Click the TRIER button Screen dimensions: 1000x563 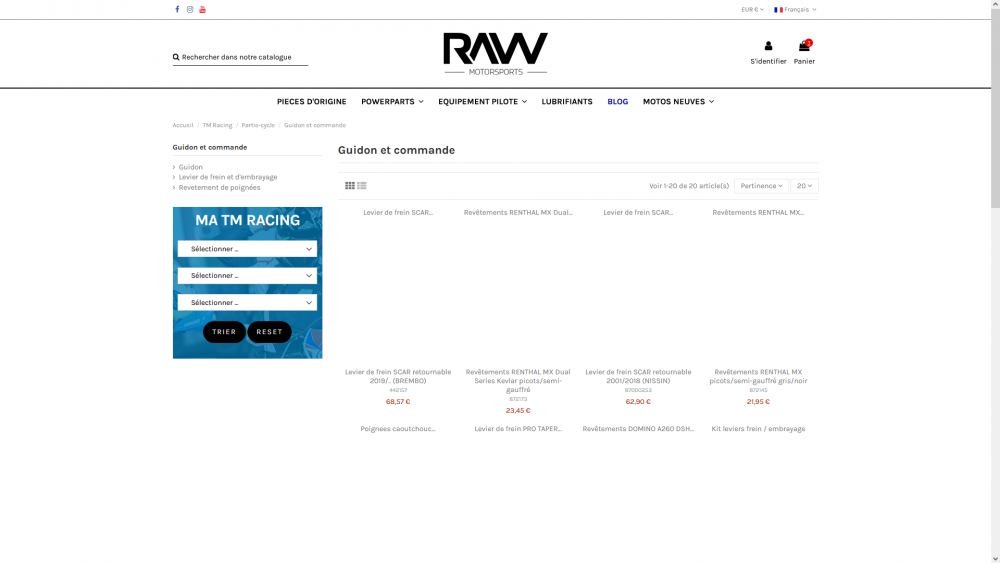224,332
